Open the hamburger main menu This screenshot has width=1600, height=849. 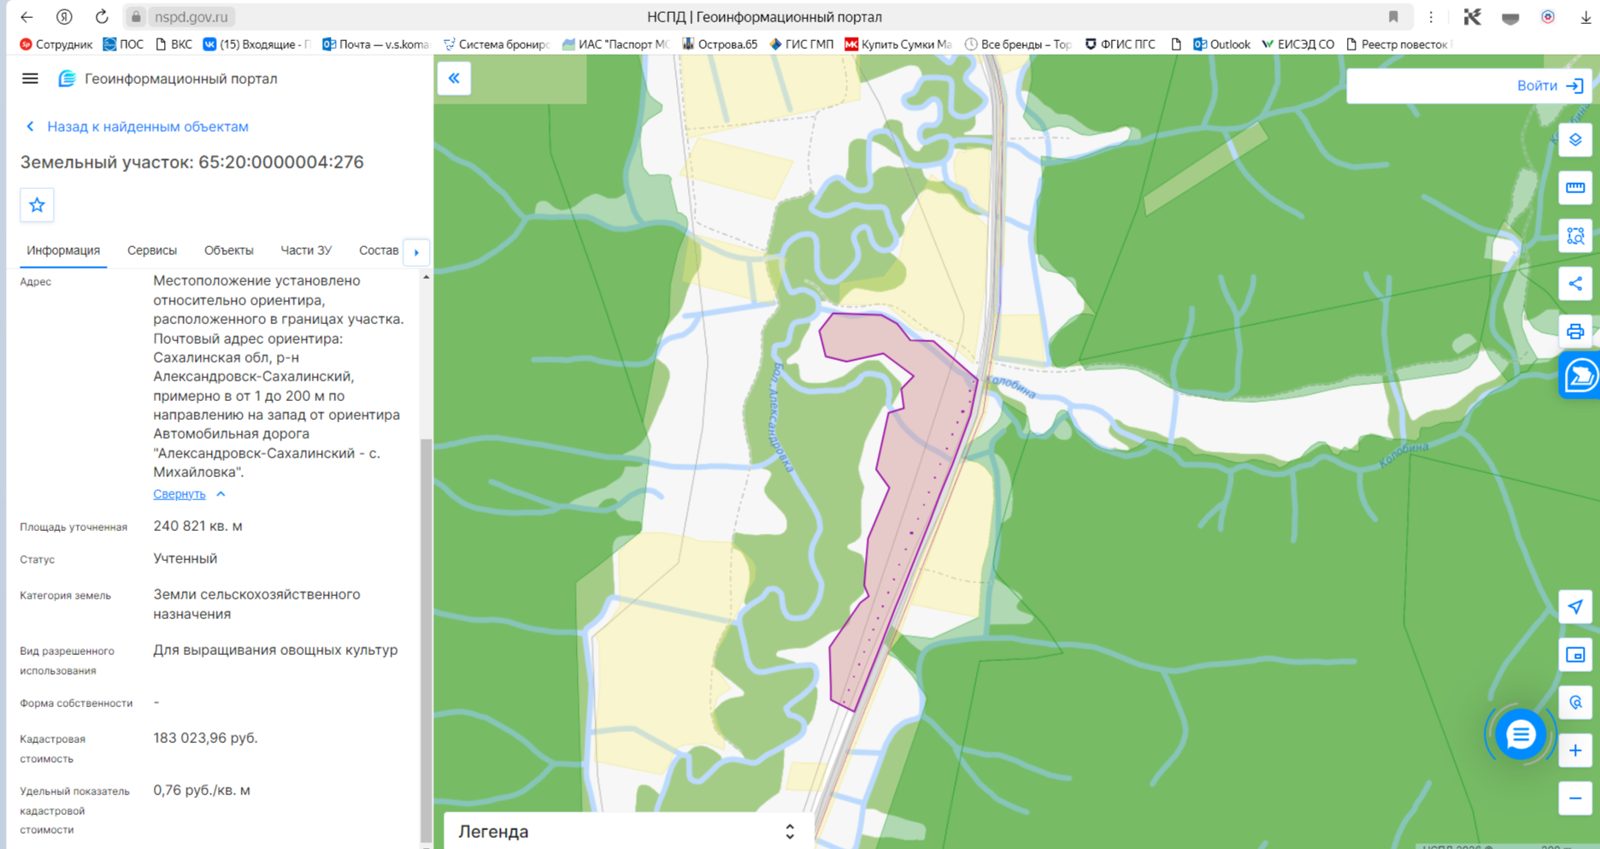pyautogui.click(x=30, y=79)
